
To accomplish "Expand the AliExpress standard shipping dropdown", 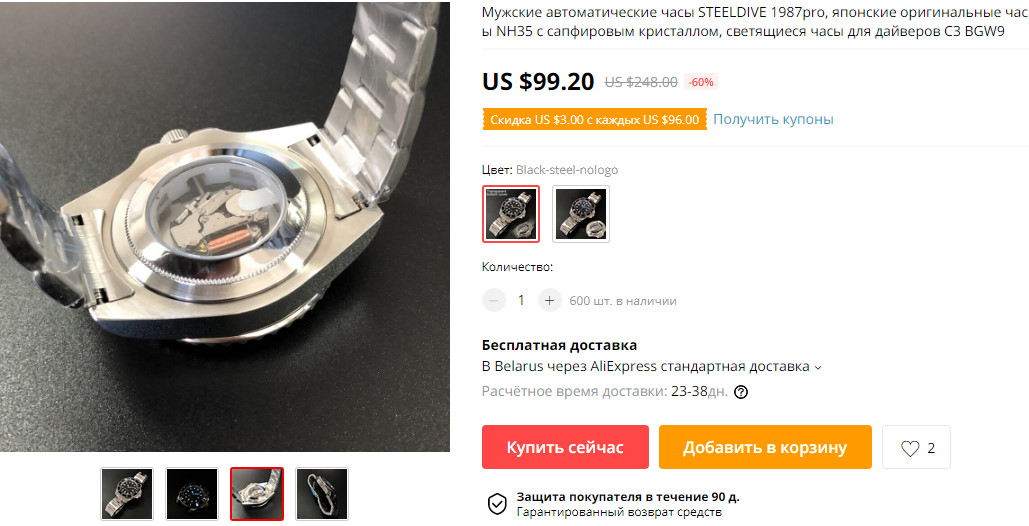I will [x=818, y=367].
